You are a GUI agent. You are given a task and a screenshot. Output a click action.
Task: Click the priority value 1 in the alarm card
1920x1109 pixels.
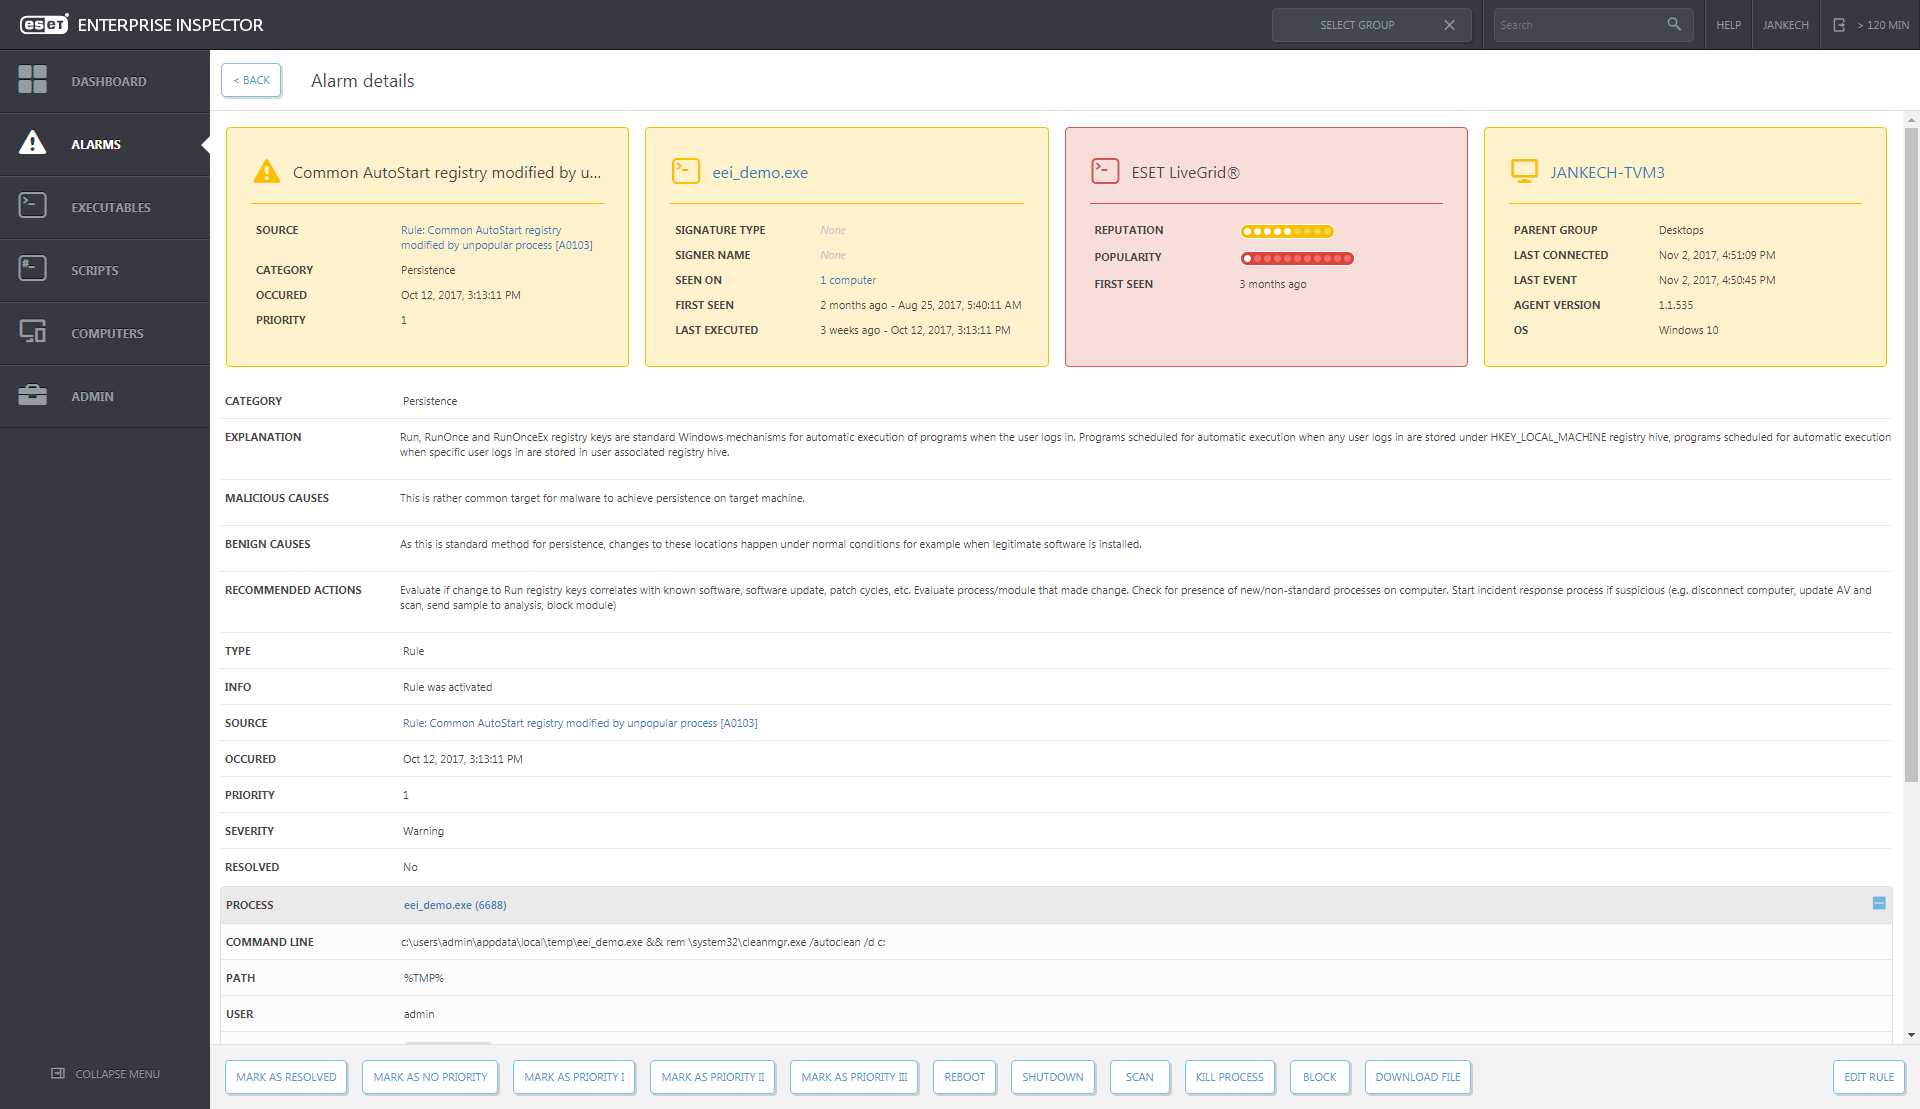click(x=404, y=320)
